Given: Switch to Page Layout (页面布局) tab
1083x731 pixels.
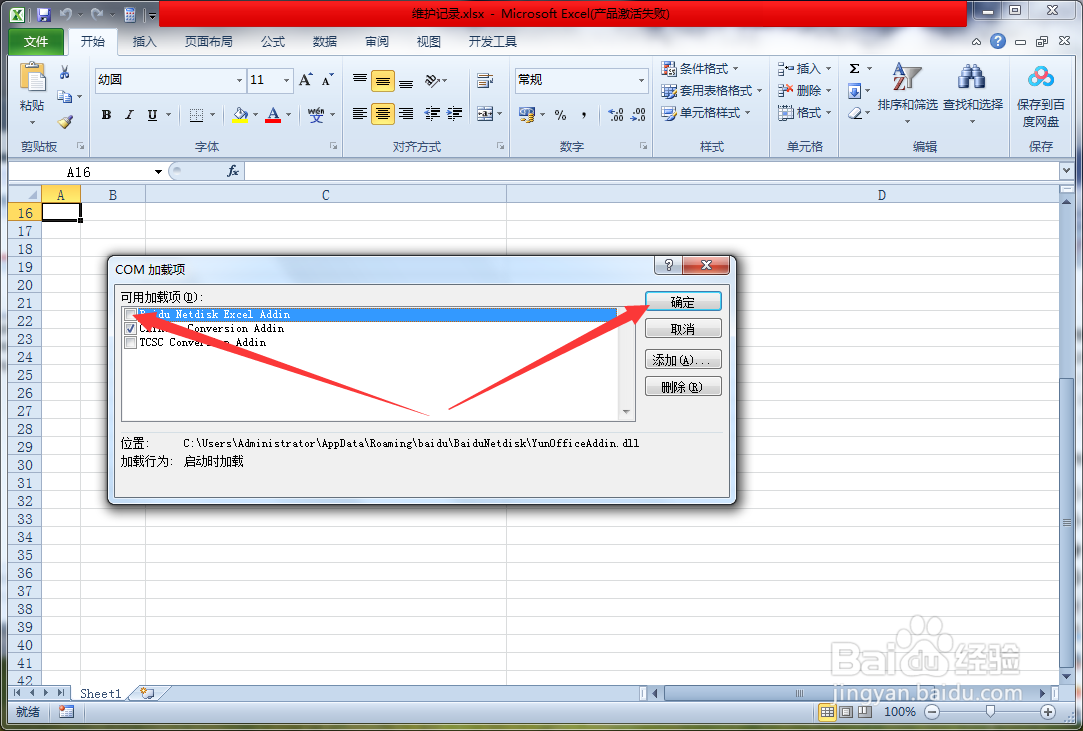Looking at the screenshot, I should pyautogui.click(x=209, y=41).
